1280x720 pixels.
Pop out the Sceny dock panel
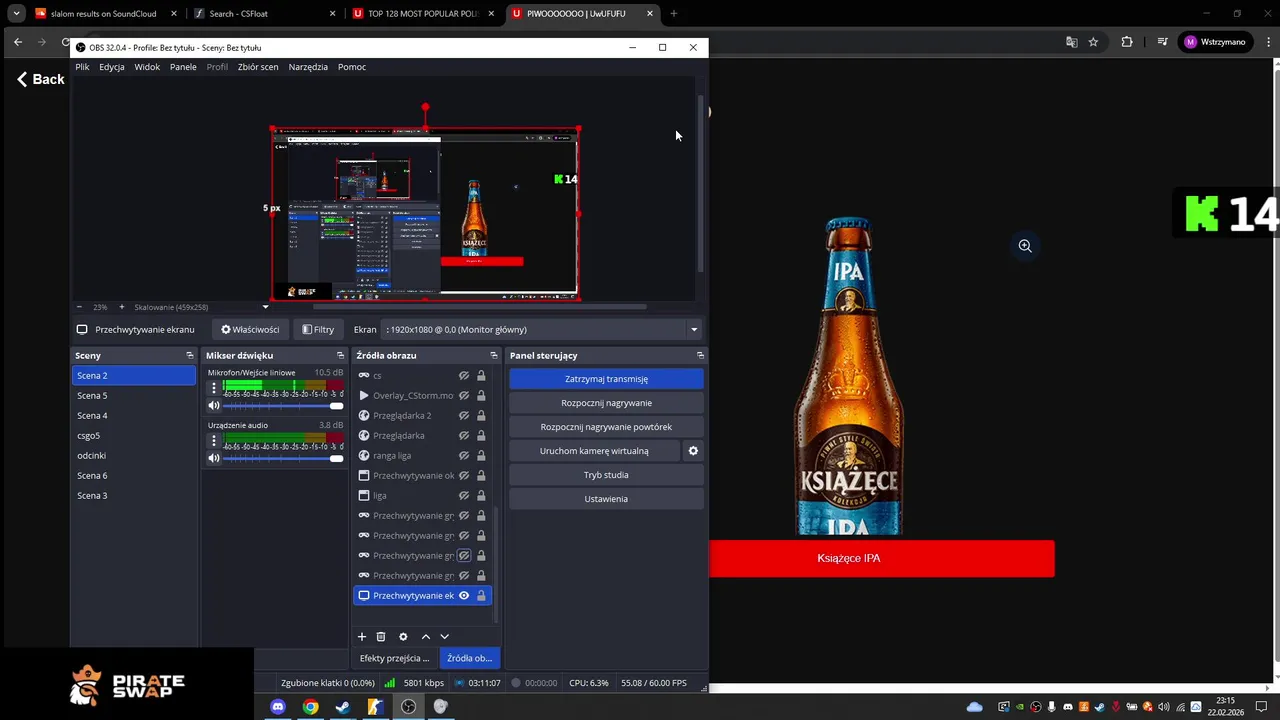pyautogui.click(x=189, y=355)
